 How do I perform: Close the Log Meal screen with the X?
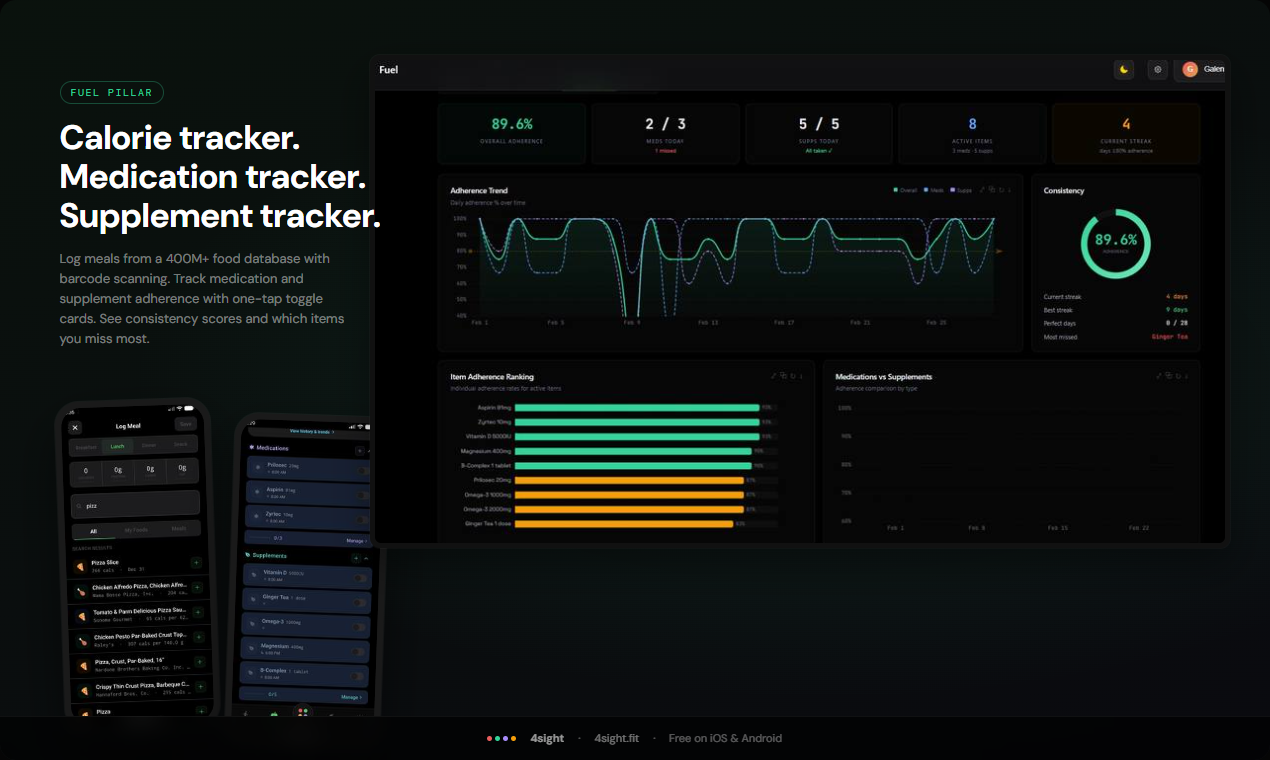point(75,428)
